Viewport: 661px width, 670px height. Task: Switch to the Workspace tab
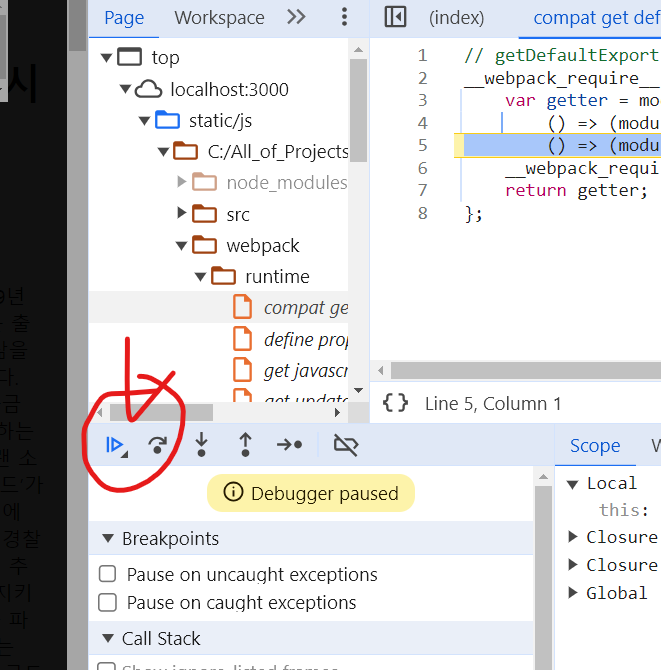[x=219, y=18]
